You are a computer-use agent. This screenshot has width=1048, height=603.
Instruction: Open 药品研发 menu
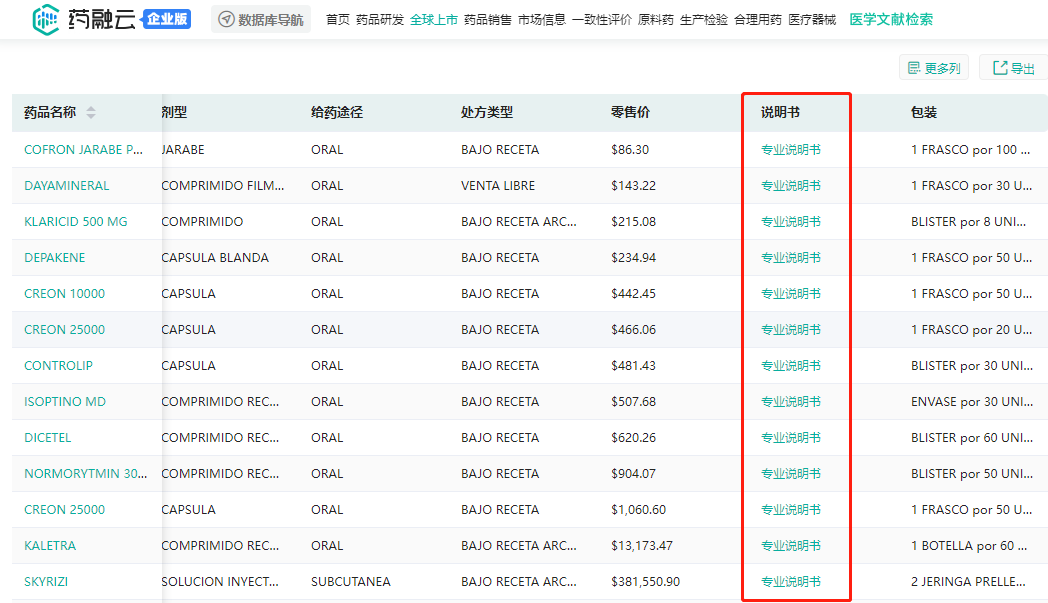click(x=380, y=19)
